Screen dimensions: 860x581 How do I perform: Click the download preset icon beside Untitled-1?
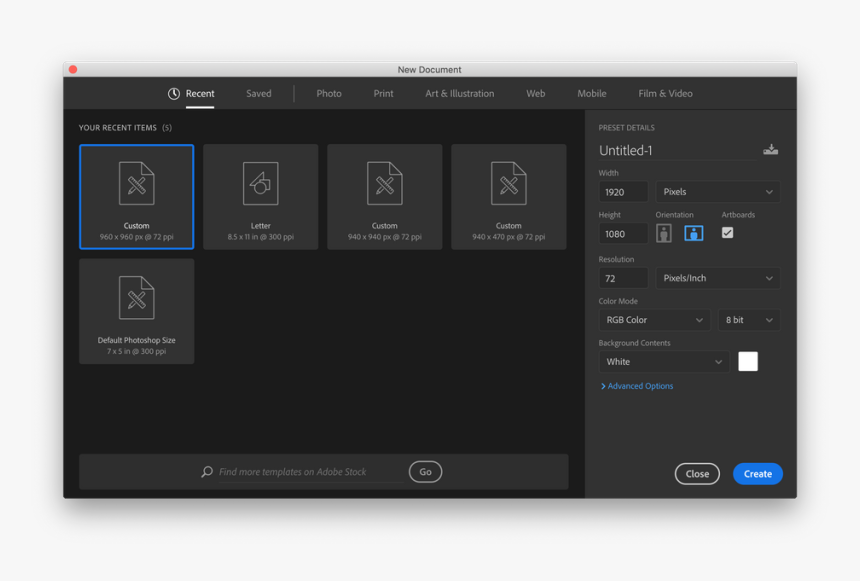click(x=770, y=149)
